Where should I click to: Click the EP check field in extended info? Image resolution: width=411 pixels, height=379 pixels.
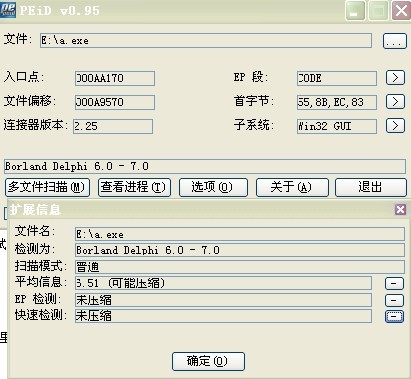(223, 300)
